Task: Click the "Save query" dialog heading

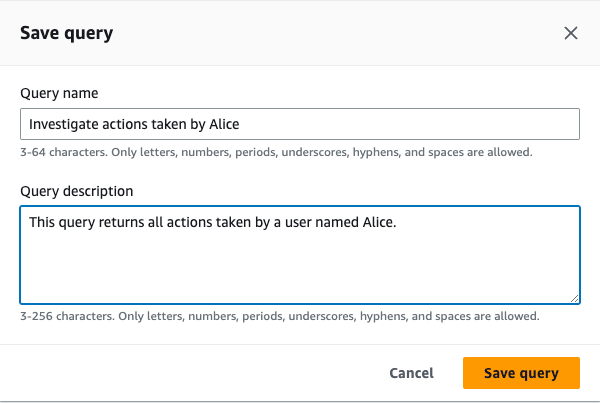Action: (x=66, y=33)
